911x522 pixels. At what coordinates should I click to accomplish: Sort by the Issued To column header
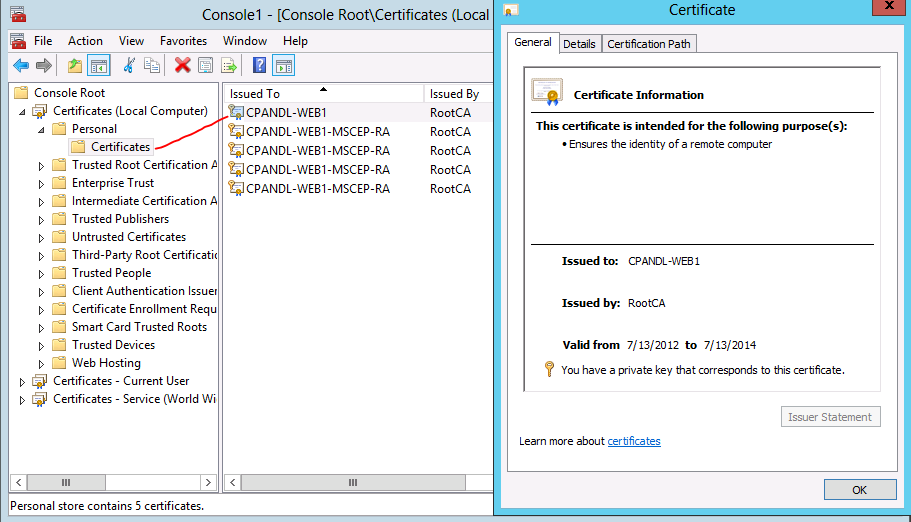[324, 94]
